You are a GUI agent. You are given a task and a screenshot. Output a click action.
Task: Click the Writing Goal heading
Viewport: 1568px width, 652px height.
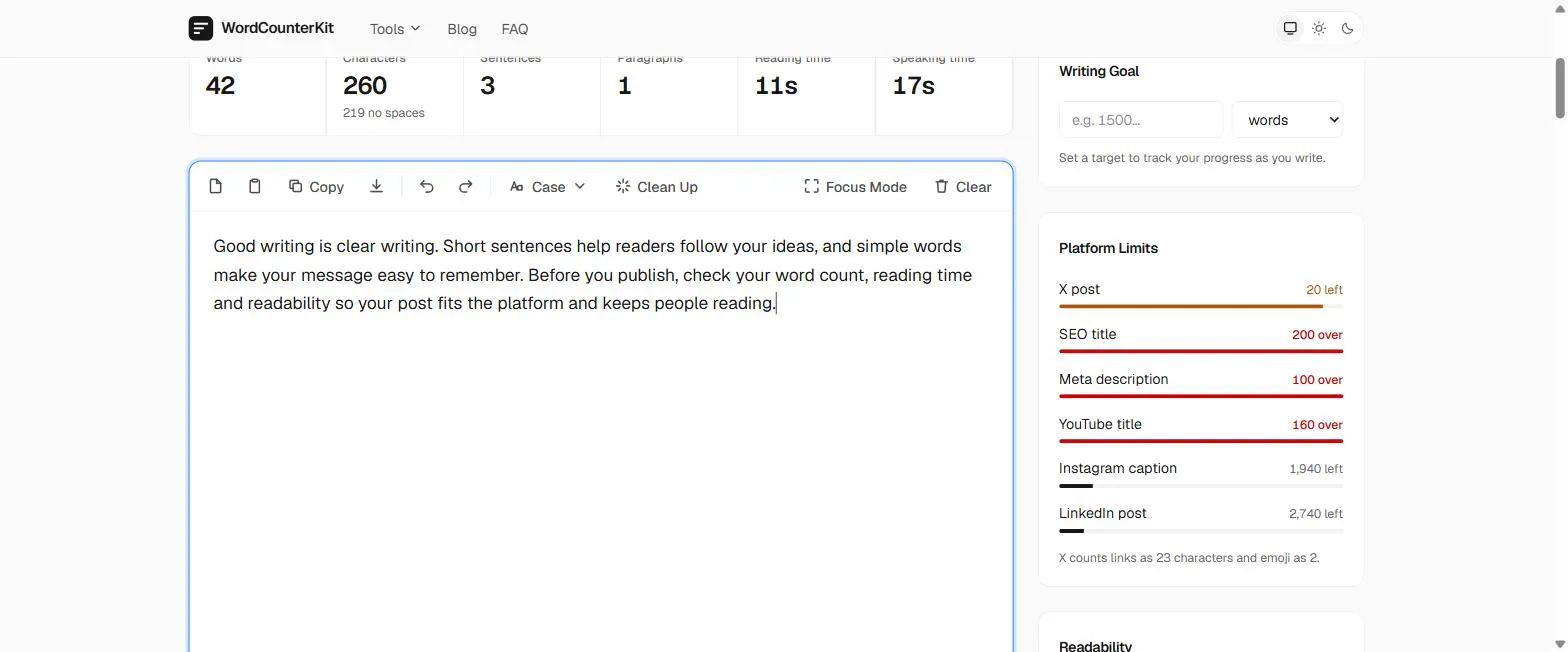1099,71
